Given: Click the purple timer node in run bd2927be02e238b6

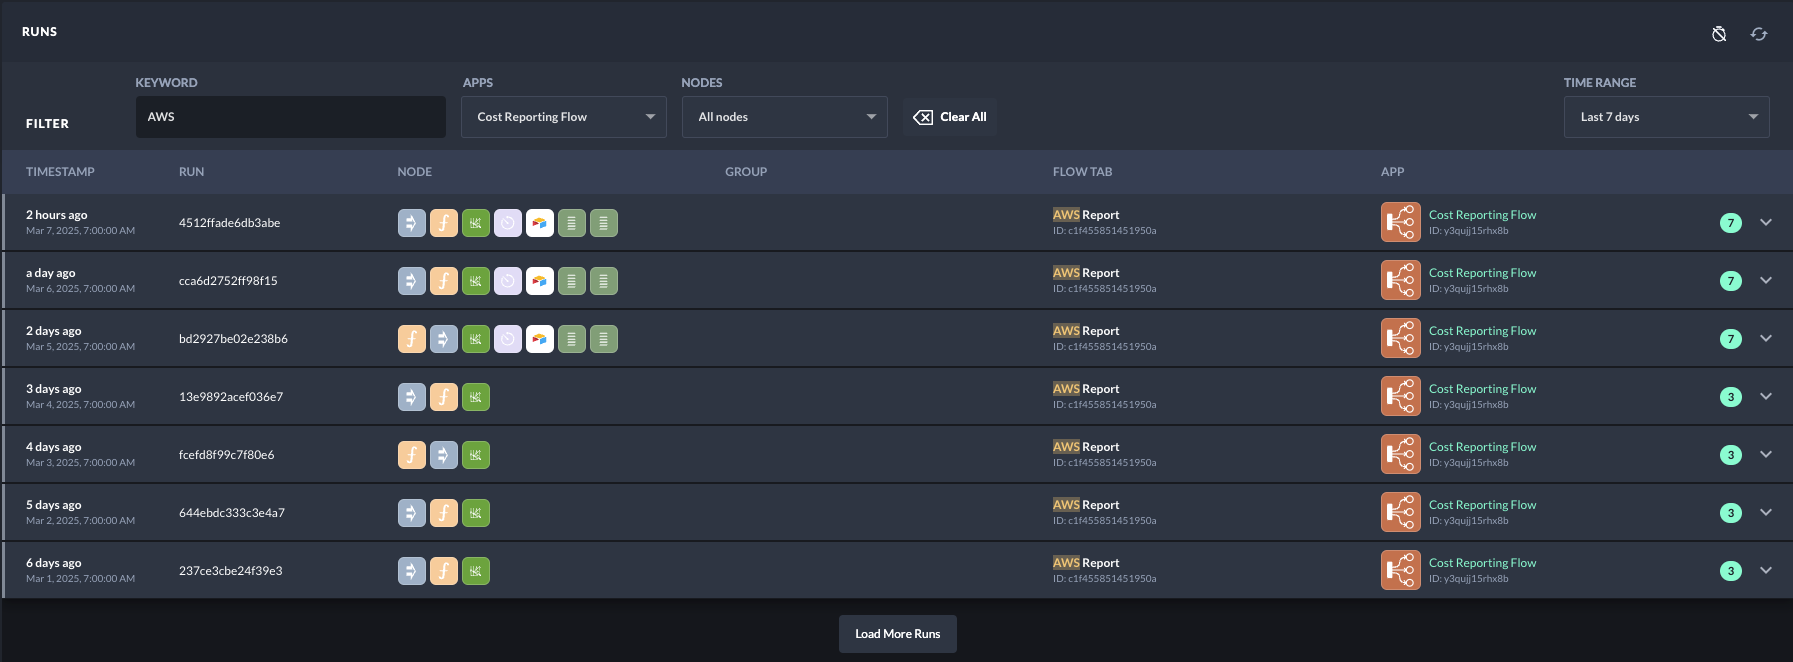Looking at the screenshot, I should click(508, 339).
